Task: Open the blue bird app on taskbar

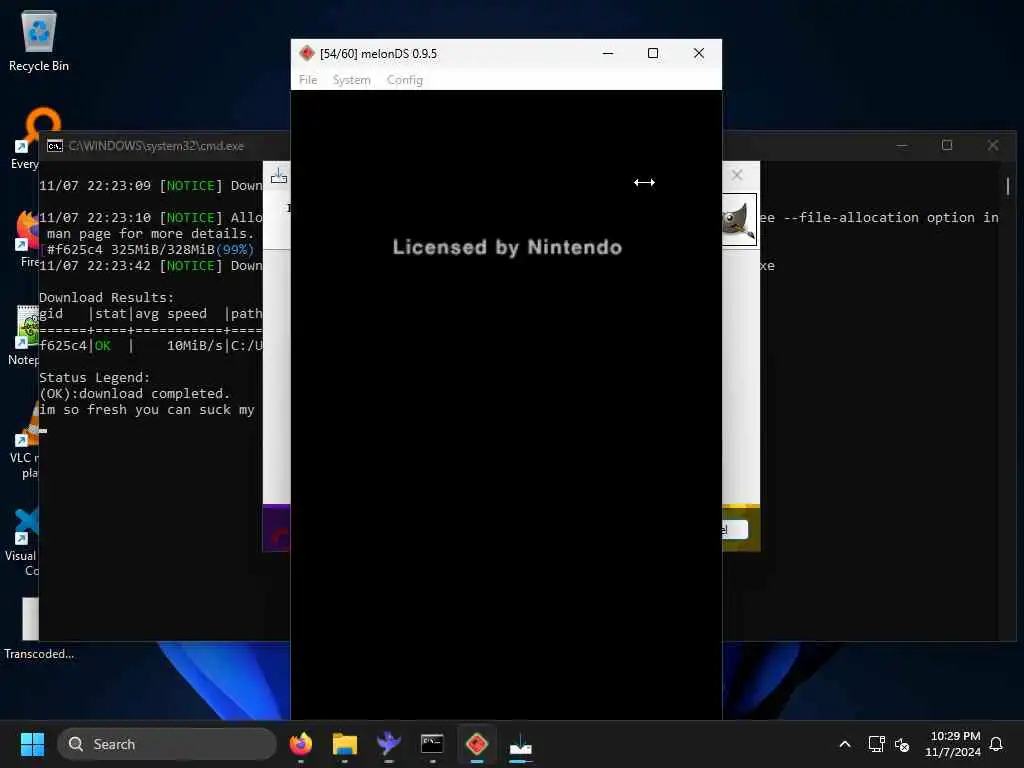Action: coord(389,744)
